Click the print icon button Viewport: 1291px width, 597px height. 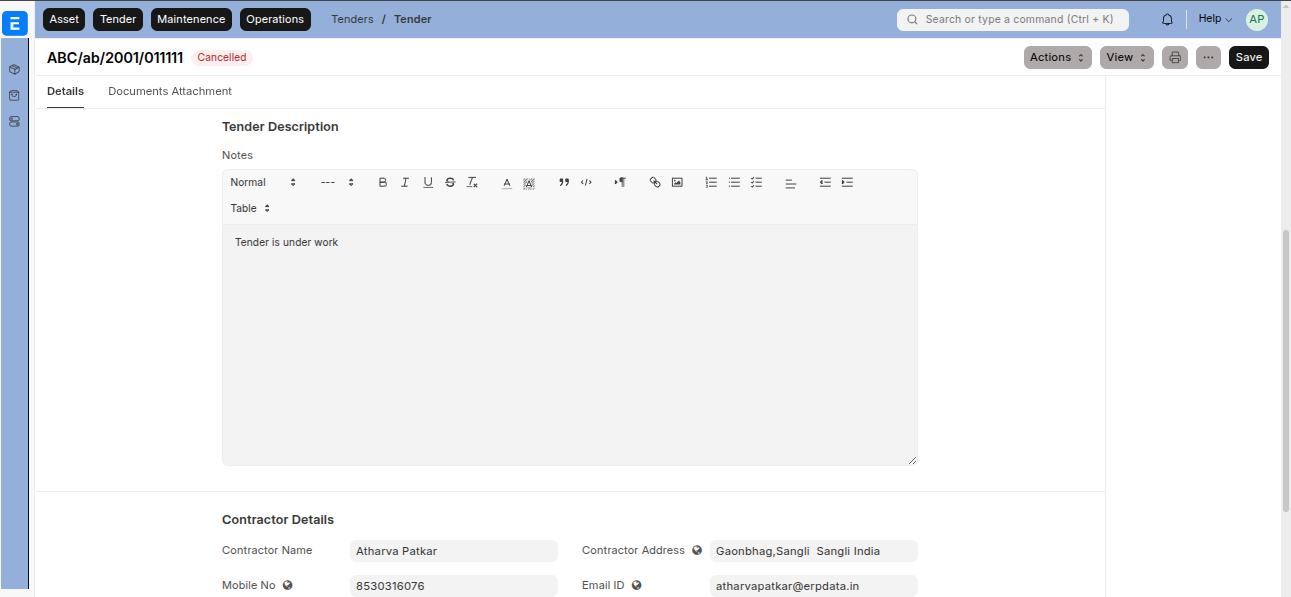pyautogui.click(x=1175, y=58)
